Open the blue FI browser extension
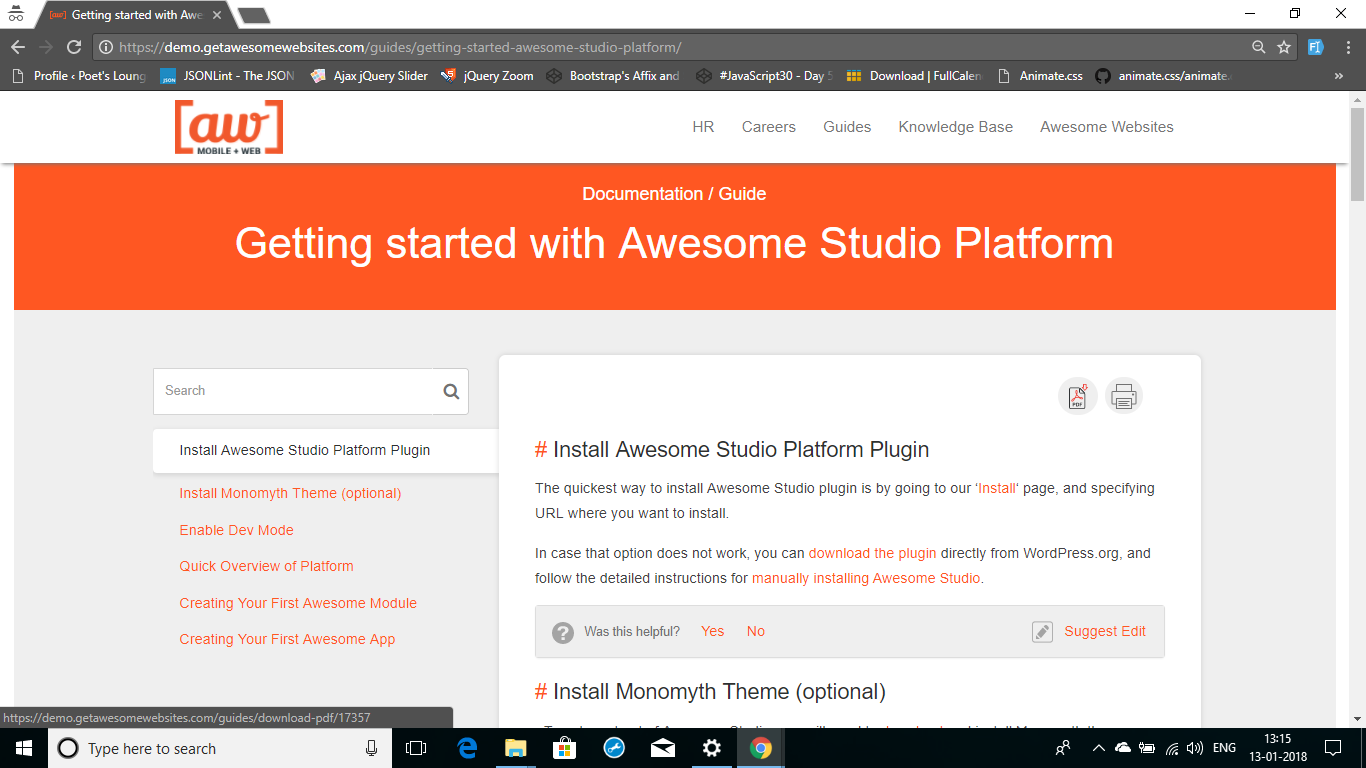The width and height of the screenshot is (1366, 768). pyautogui.click(x=1315, y=47)
